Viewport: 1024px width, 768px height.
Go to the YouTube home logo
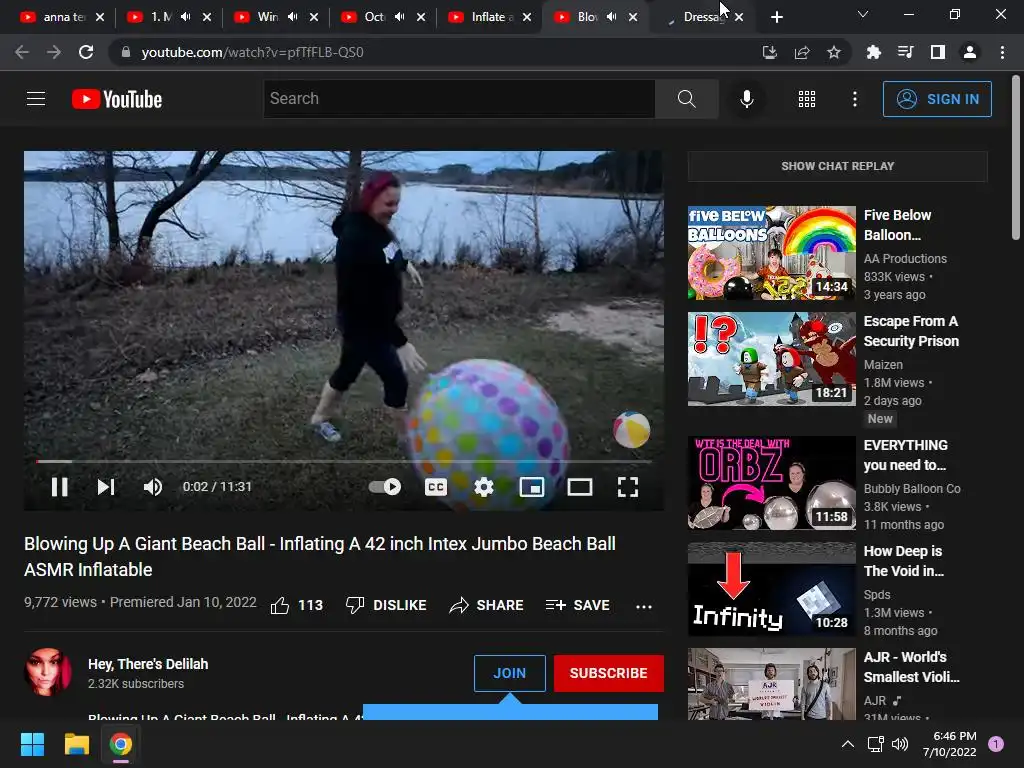point(117,99)
